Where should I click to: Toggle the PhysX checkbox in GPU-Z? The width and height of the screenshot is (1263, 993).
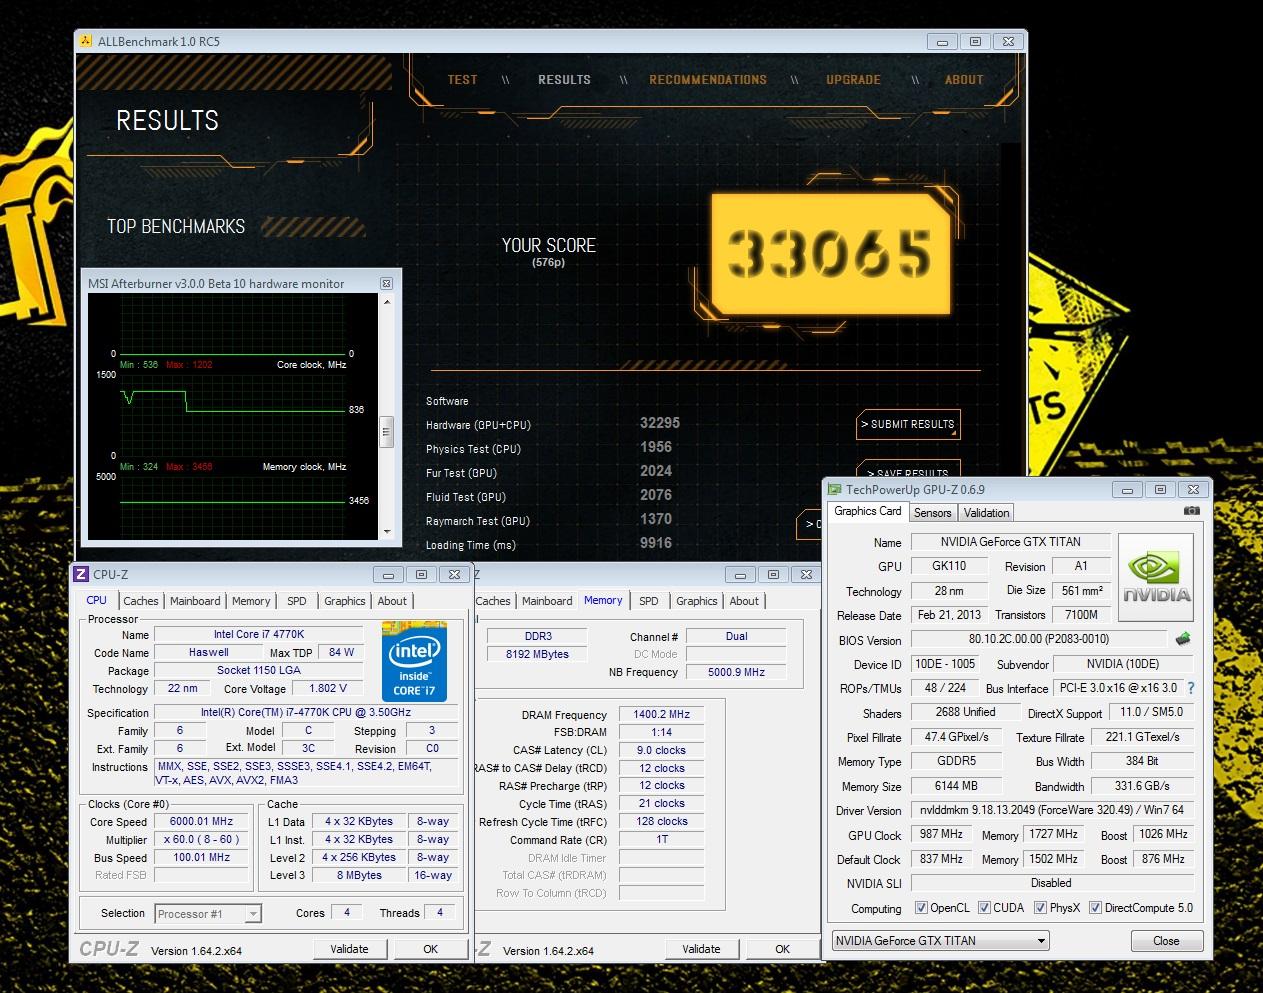click(x=1040, y=908)
